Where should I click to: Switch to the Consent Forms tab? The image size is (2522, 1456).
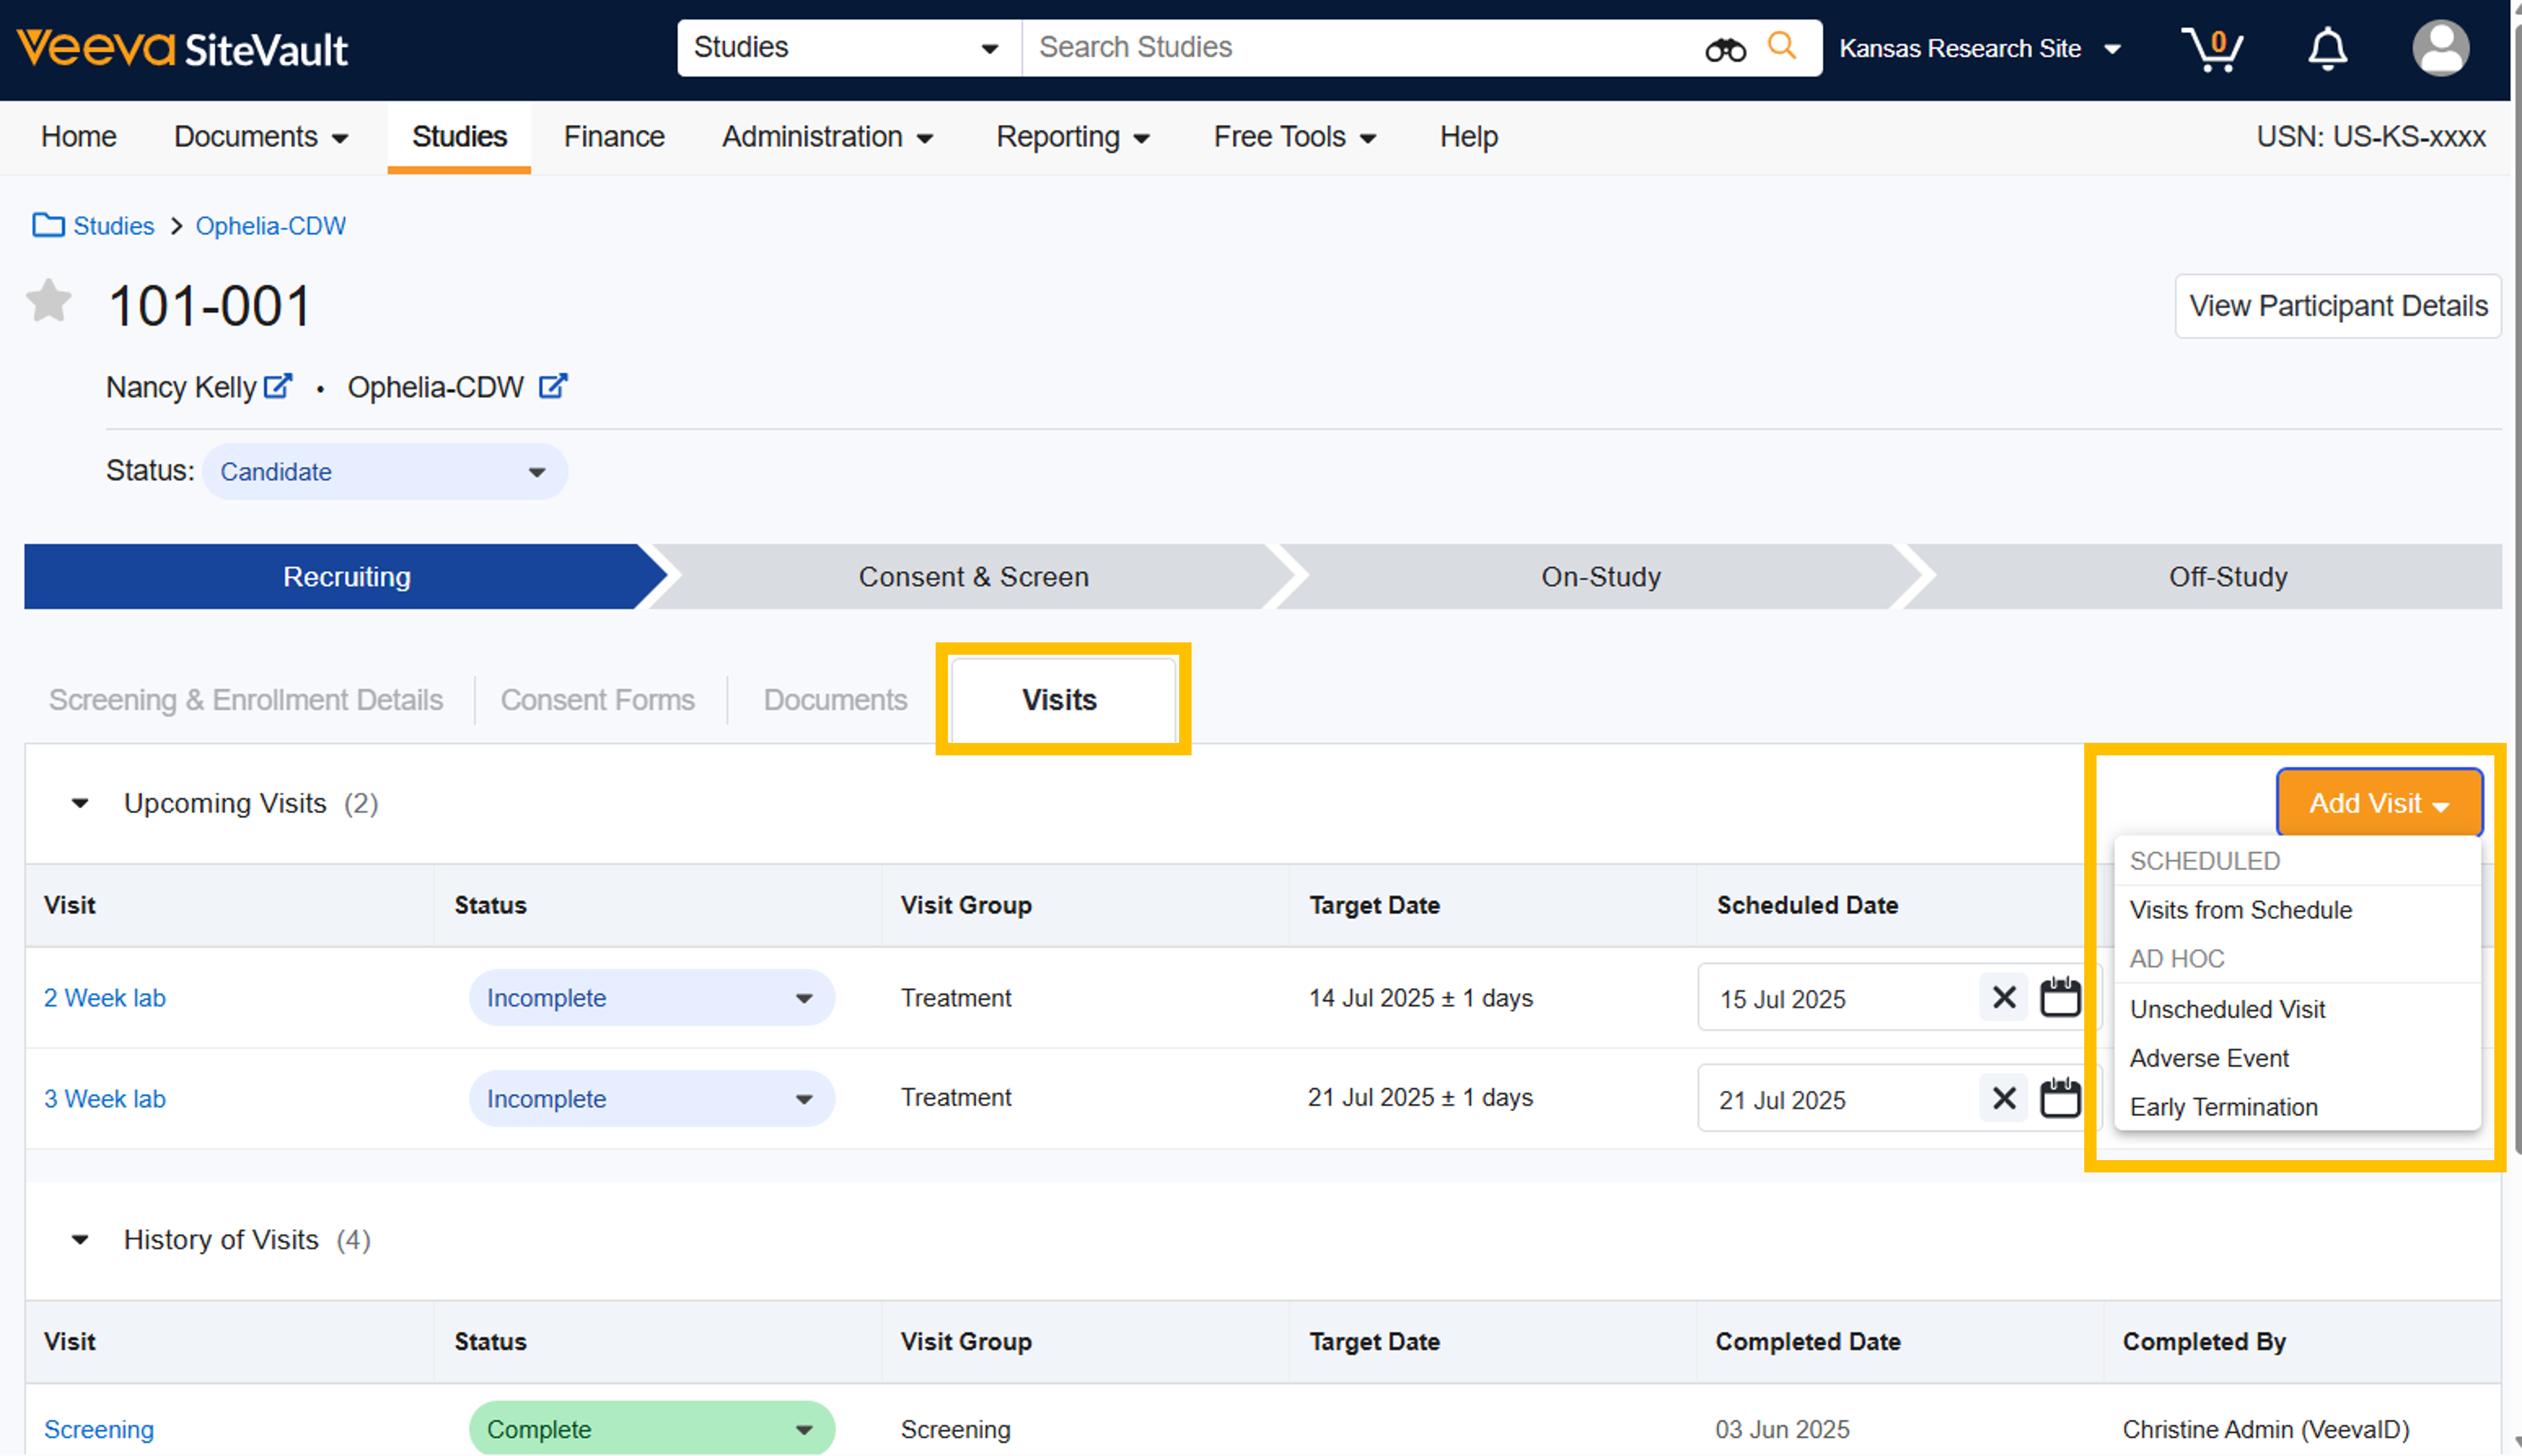[x=597, y=700]
